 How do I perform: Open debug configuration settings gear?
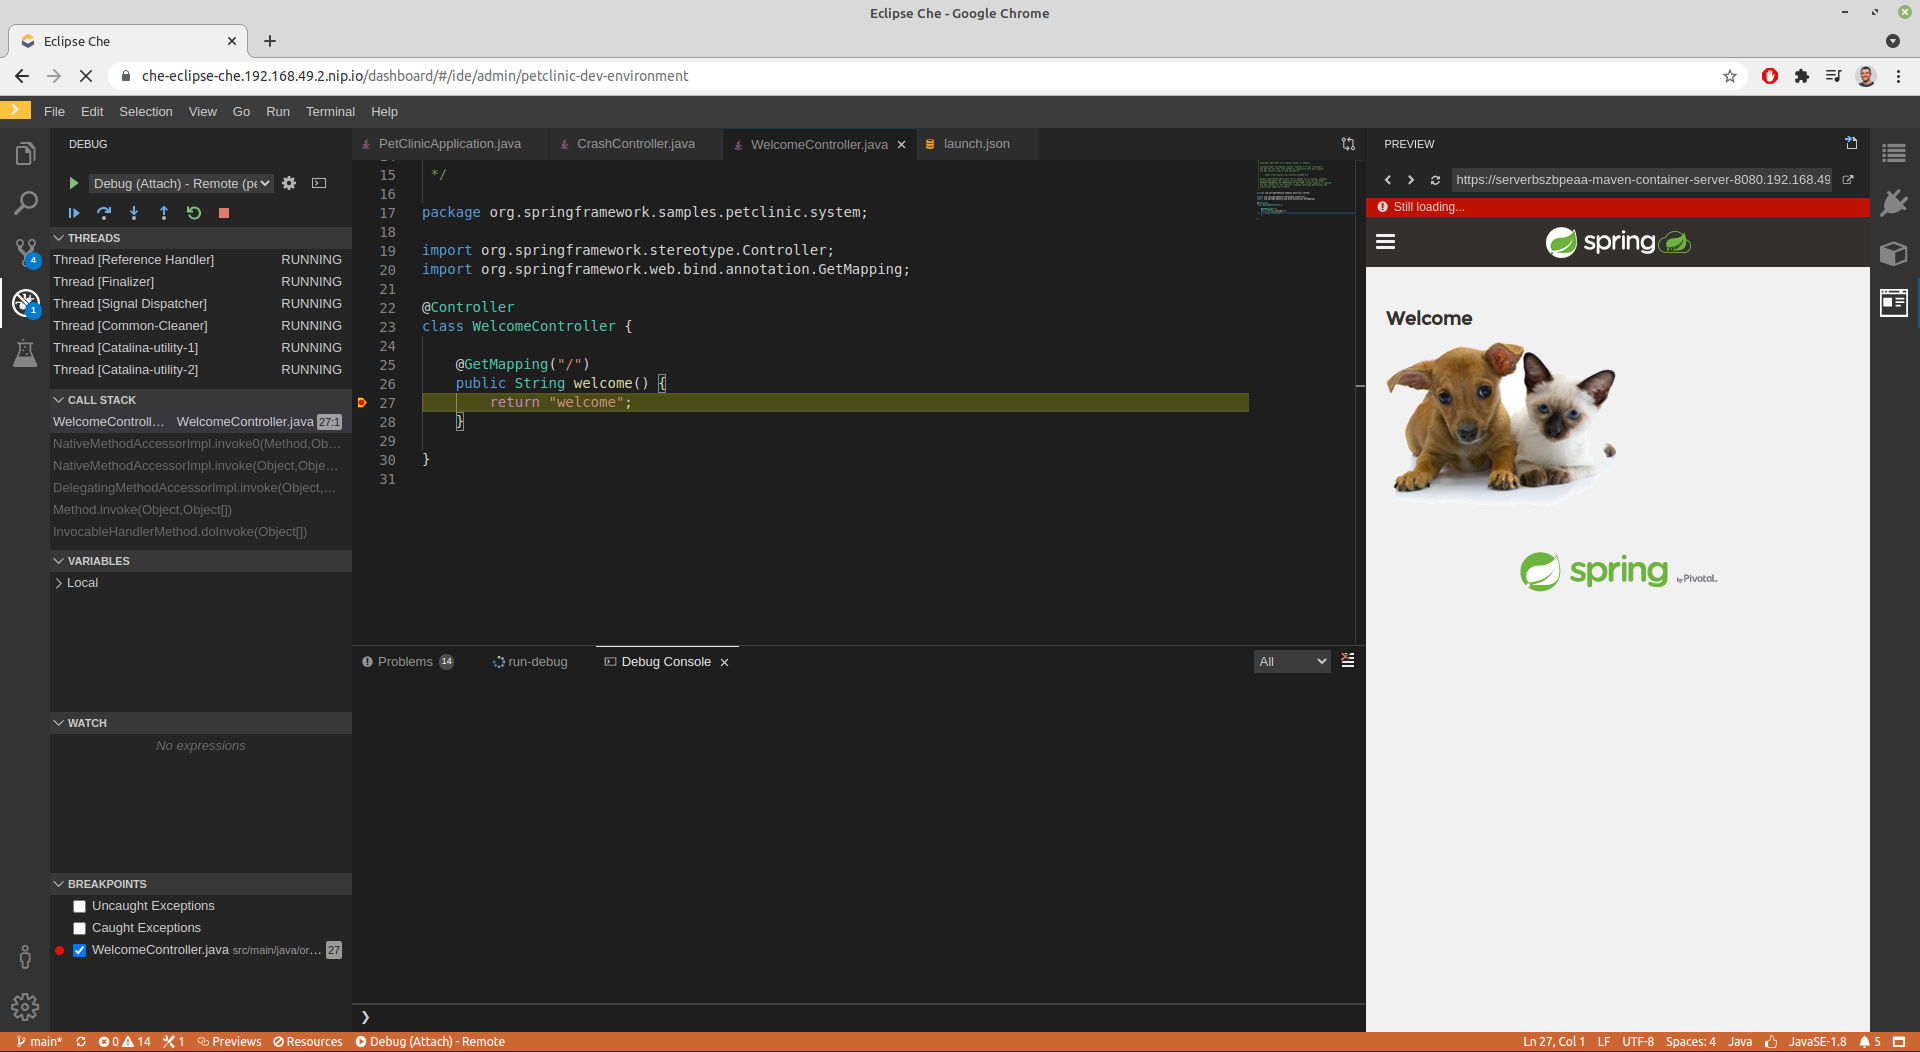pyautogui.click(x=289, y=183)
